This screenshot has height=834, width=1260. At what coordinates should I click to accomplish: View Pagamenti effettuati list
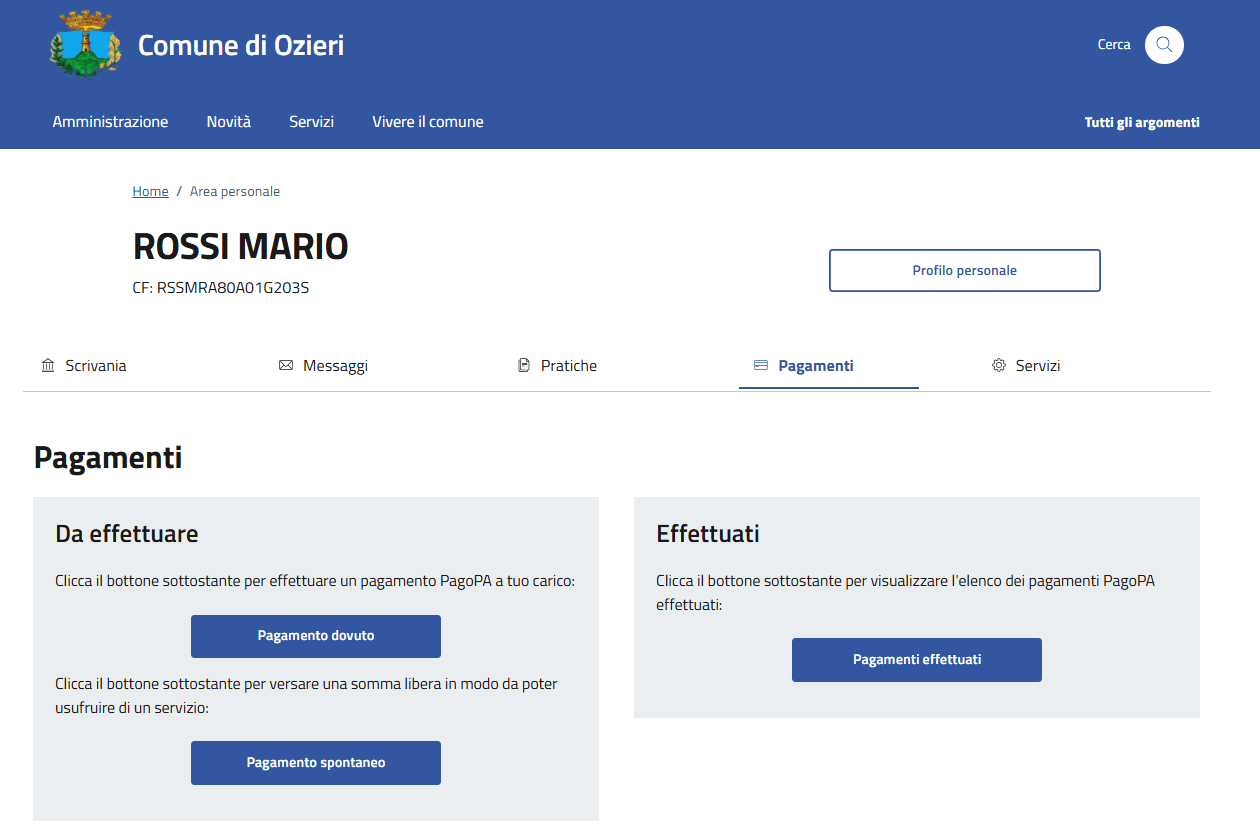pyautogui.click(x=917, y=660)
